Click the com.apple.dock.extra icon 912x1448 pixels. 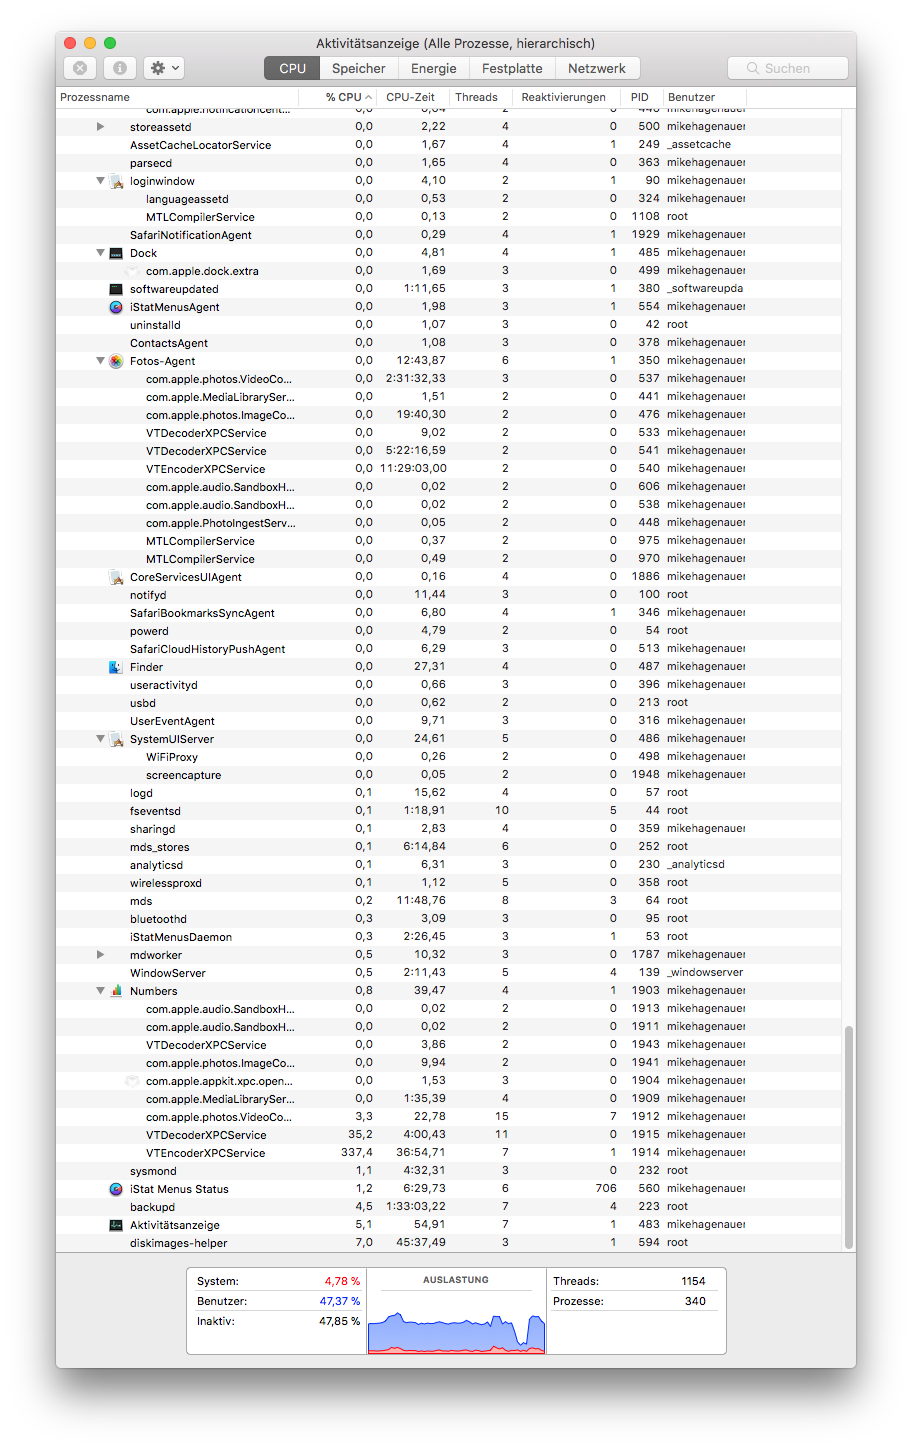132,271
